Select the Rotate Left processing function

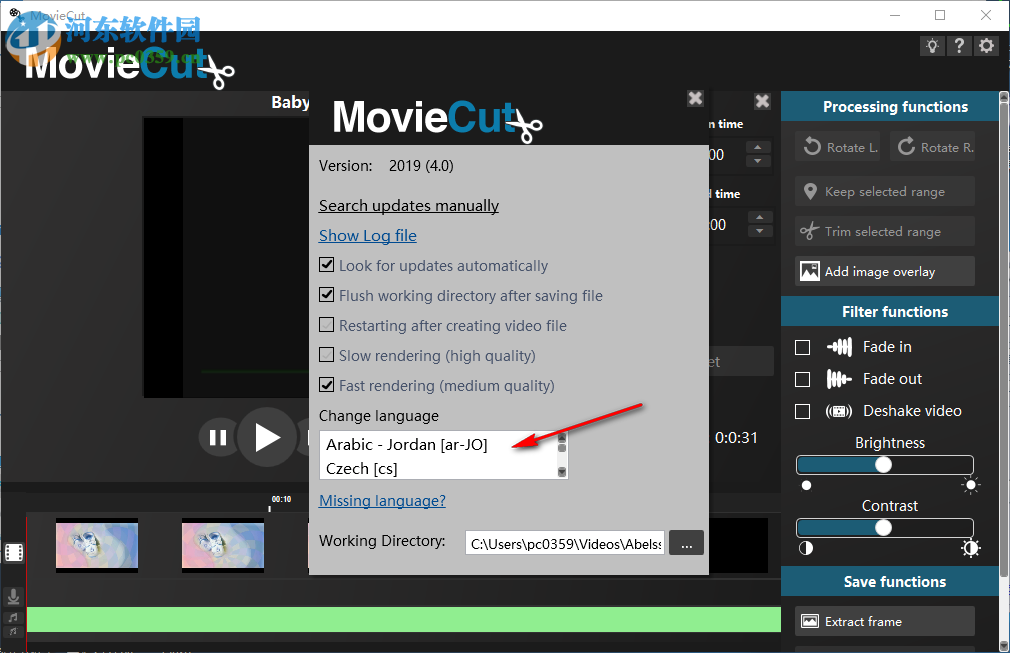[837, 146]
